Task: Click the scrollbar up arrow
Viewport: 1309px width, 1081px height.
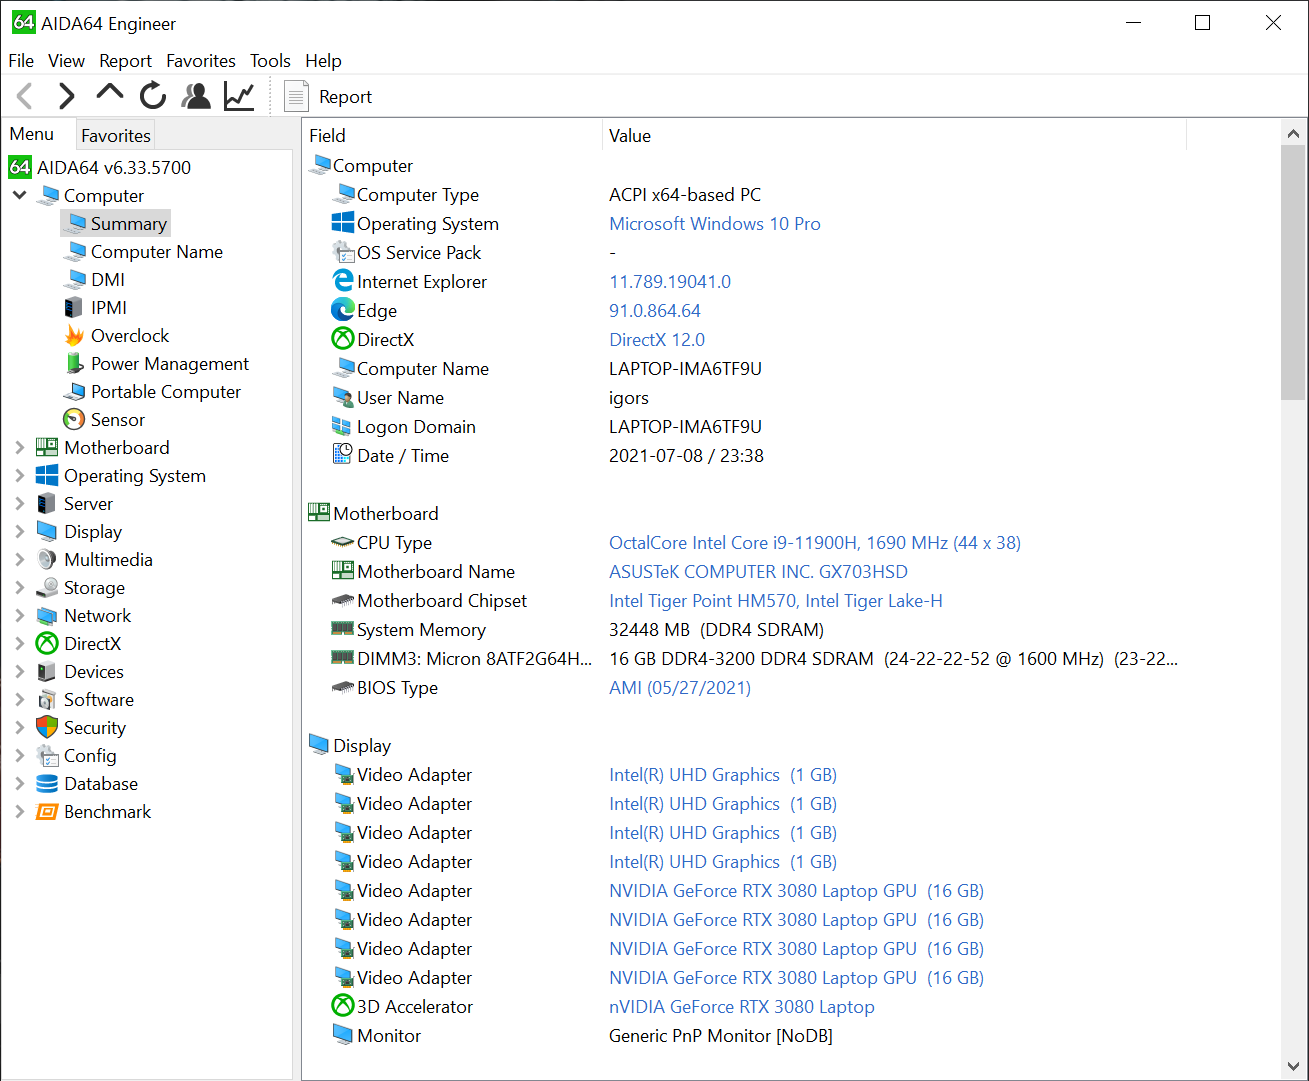Action: pos(1293,133)
